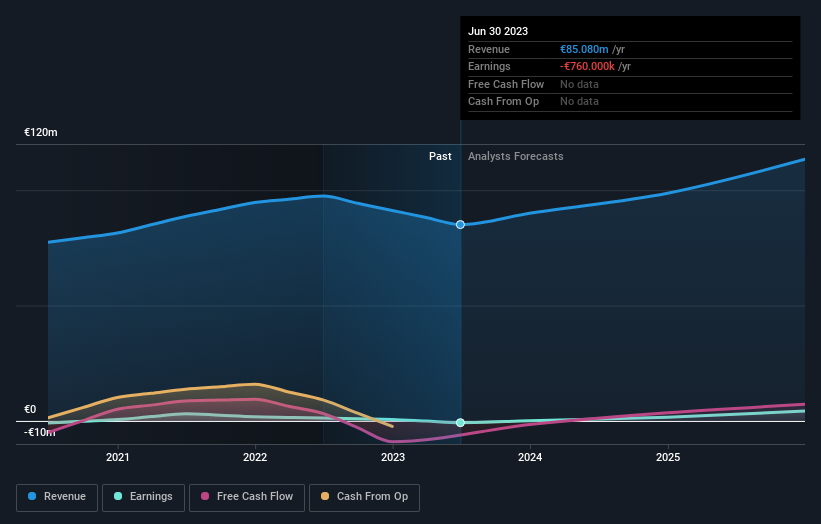
Task: Click the 2023 x-axis label
Action: pyautogui.click(x=393, y=458)
